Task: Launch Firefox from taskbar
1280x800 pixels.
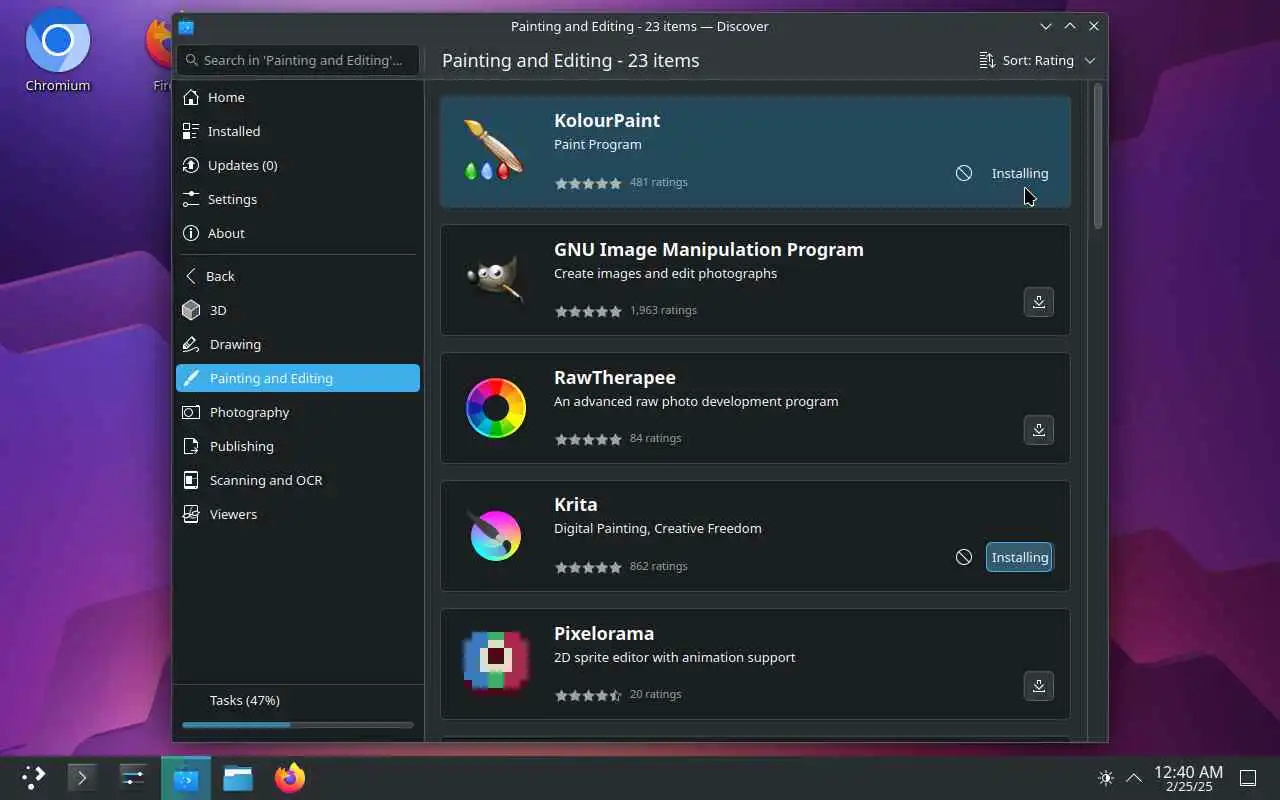Action: tap(290, 777)
